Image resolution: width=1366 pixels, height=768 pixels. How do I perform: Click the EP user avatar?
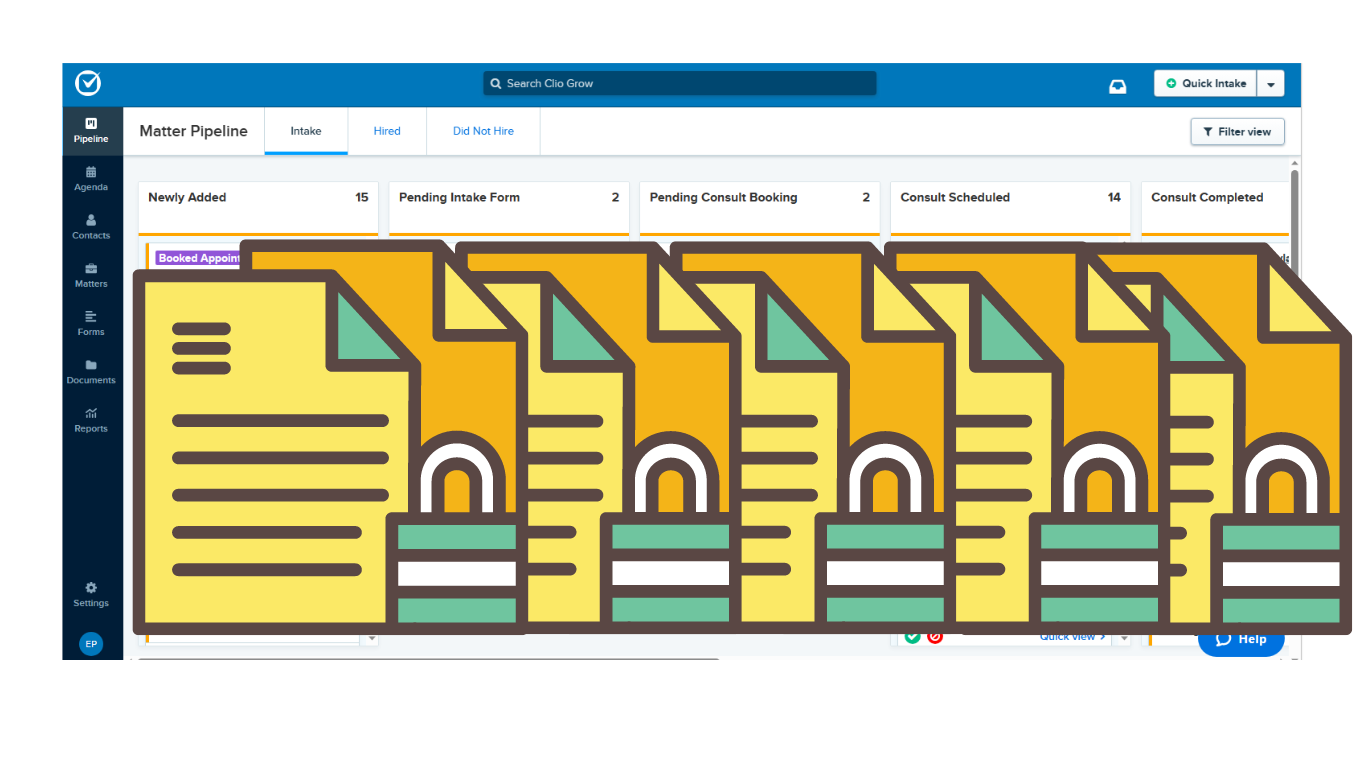(x=91, y=644)
